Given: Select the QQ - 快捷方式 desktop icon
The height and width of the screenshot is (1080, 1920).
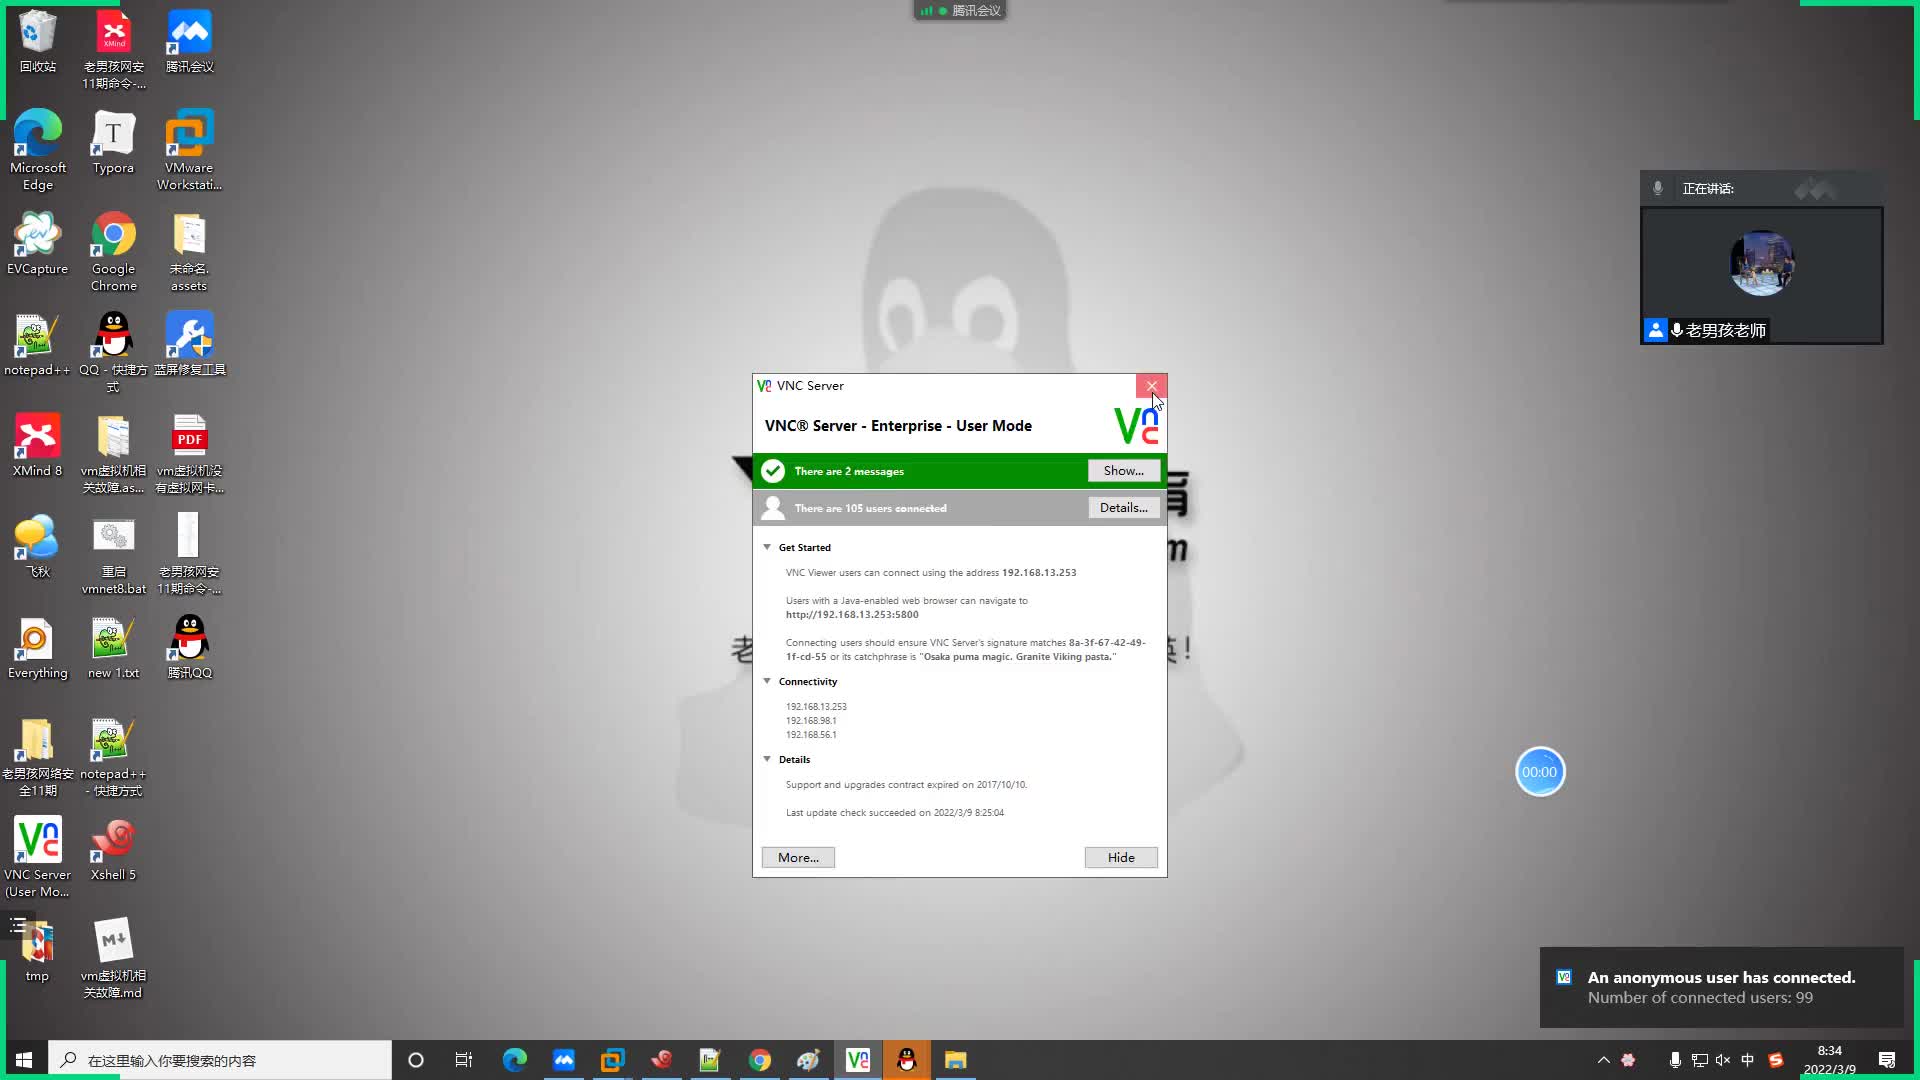Looking at the screenshot, I should coord(113,352).
